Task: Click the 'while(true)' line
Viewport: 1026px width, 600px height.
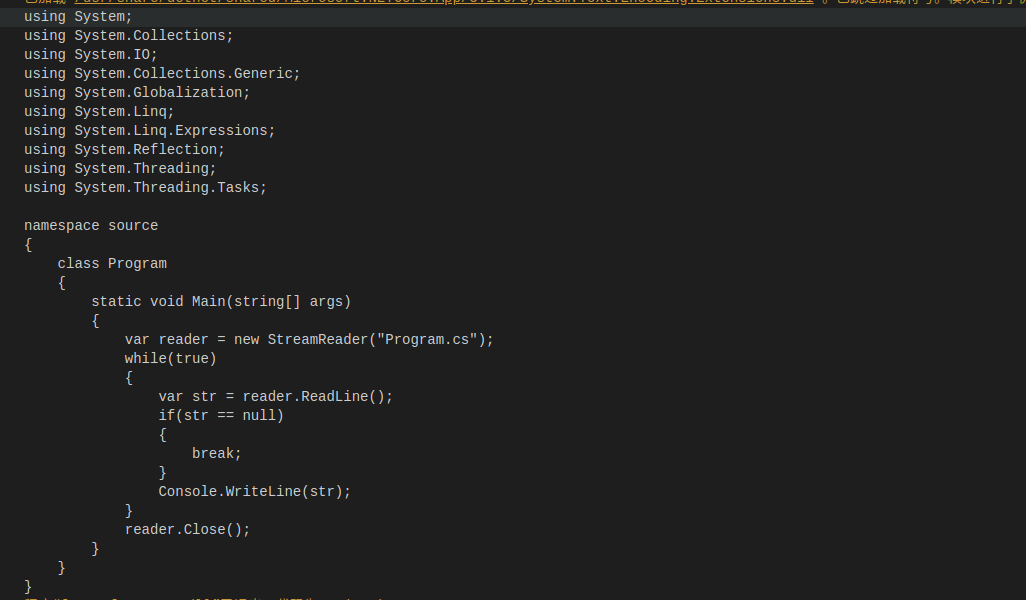Action: click(170, 358)
